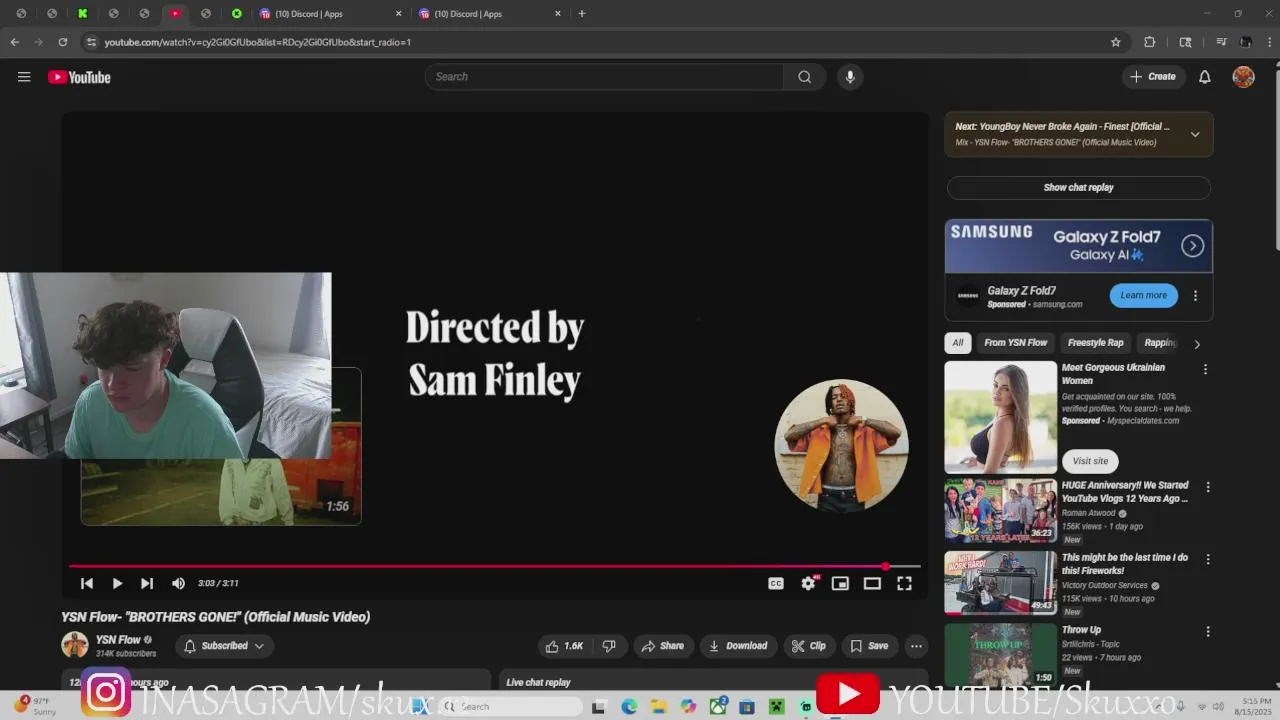Open Chrome media controls icon
The height and width of the screenshot is (720, 1280).
pos(1221,42)
